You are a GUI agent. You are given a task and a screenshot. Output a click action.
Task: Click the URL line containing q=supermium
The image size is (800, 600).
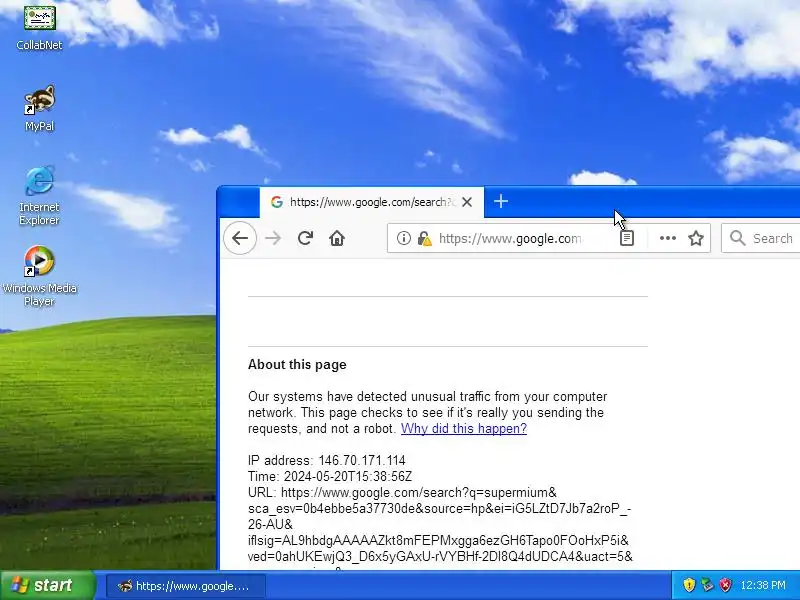402,492
